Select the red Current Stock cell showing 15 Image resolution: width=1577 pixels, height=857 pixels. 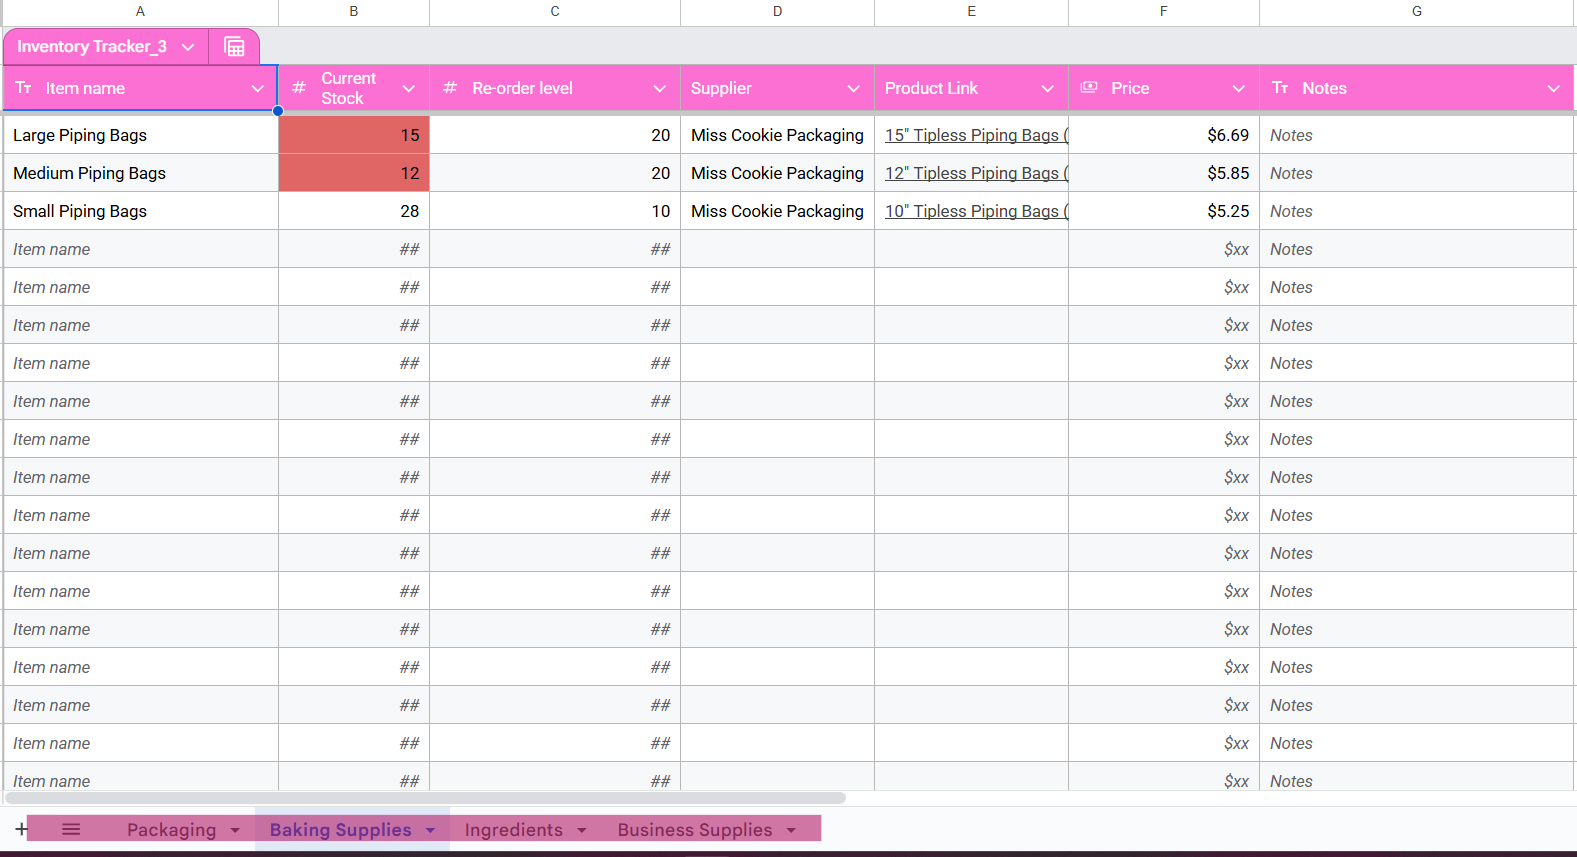[354, 135]
